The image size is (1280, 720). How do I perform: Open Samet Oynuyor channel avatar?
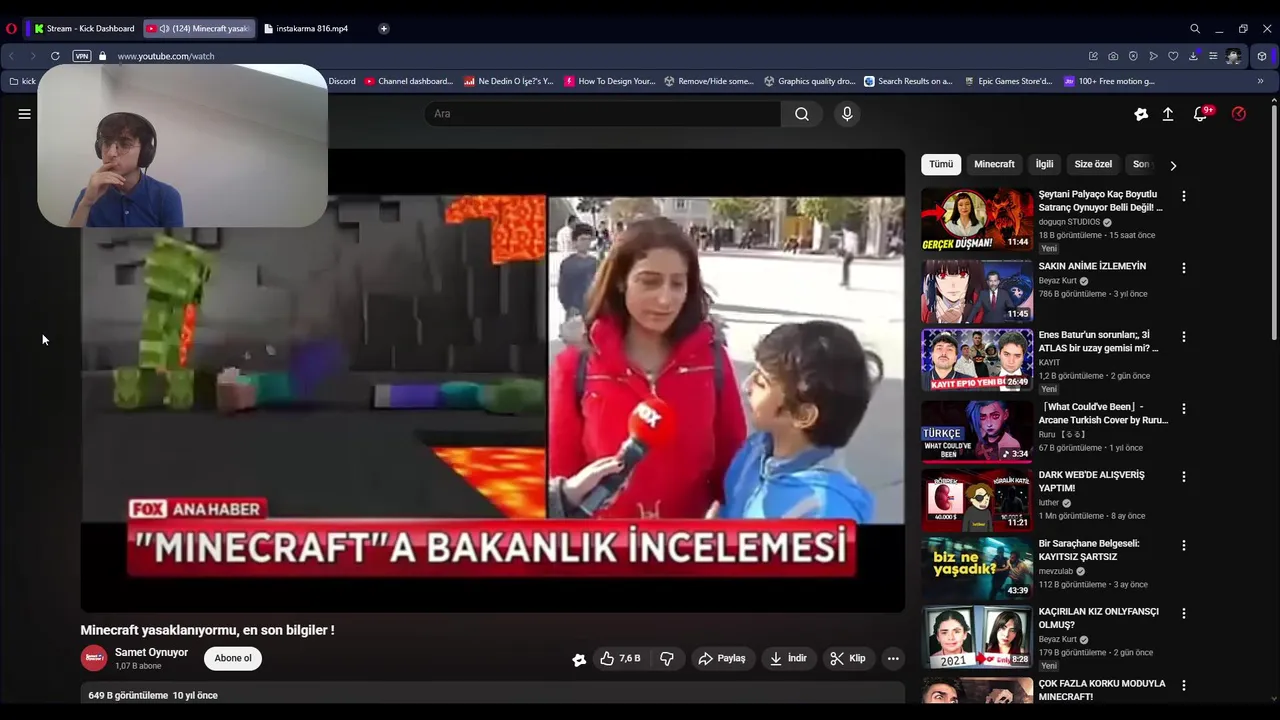94,658
